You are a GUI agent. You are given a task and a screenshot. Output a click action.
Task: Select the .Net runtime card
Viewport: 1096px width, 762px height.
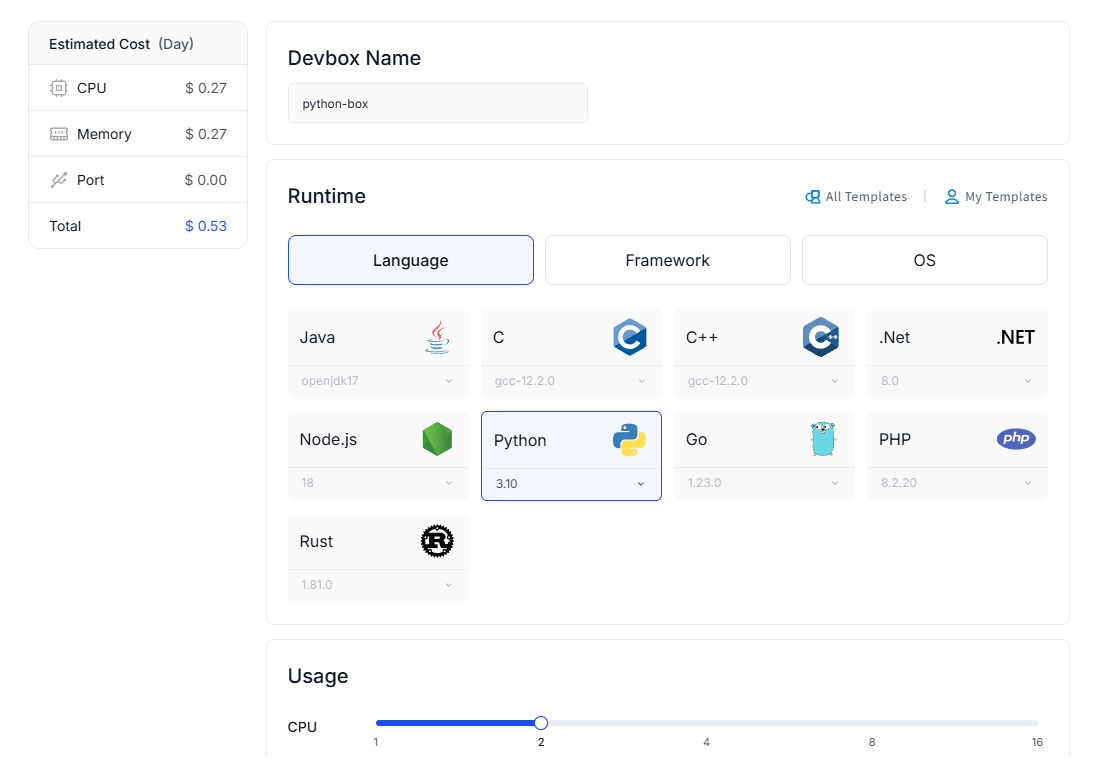(x=957, y=338)
